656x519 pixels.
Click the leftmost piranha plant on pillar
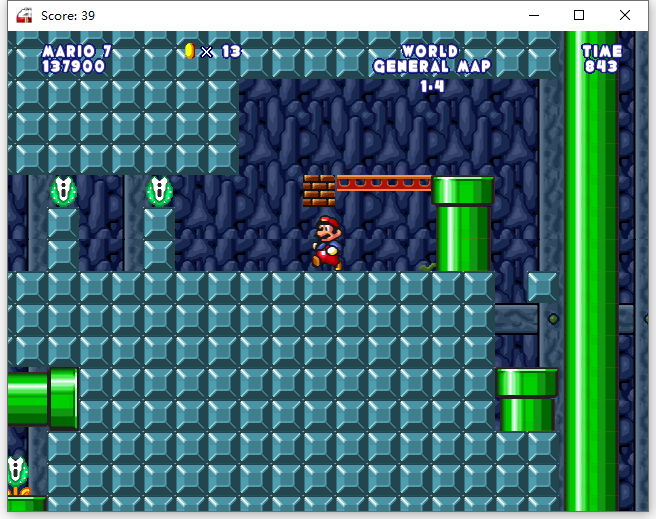64,192
